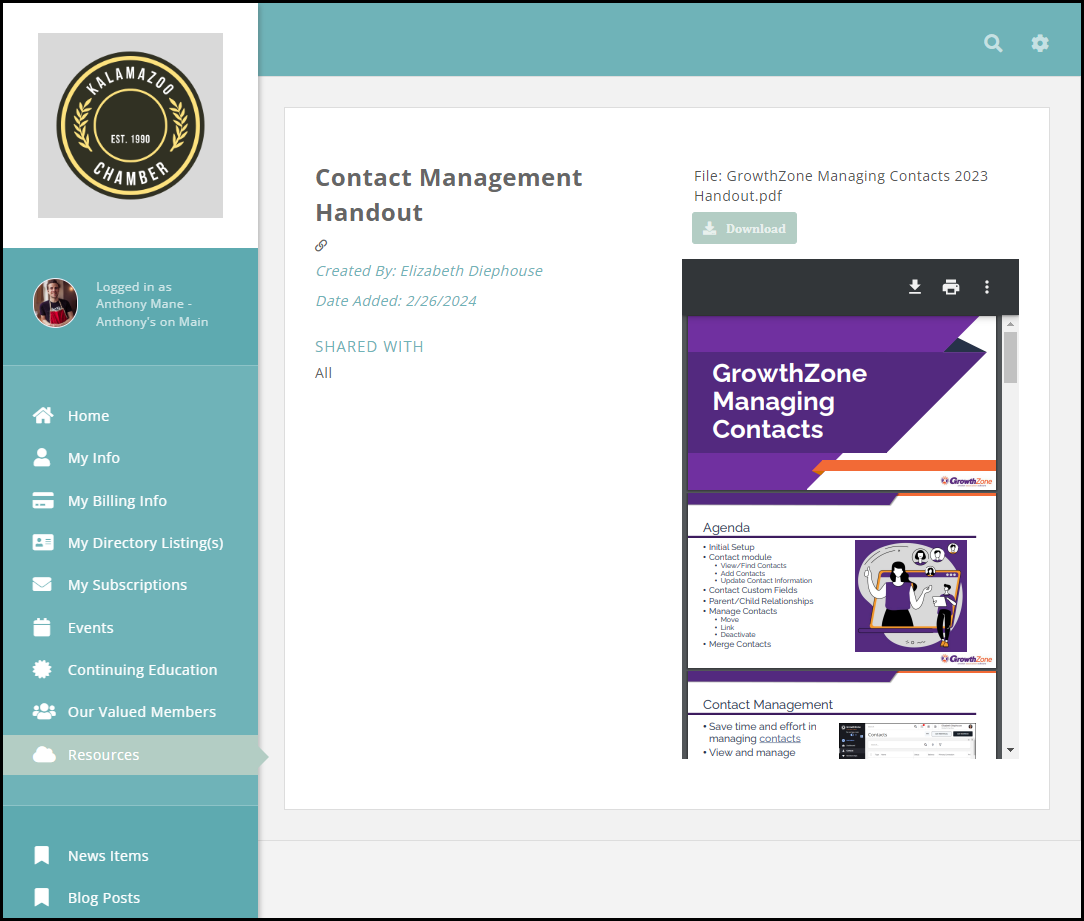Click the PDF scrollbar down arrow
The height and width of the screenshot is (921, 1084).
click(x=1010, y=749)
